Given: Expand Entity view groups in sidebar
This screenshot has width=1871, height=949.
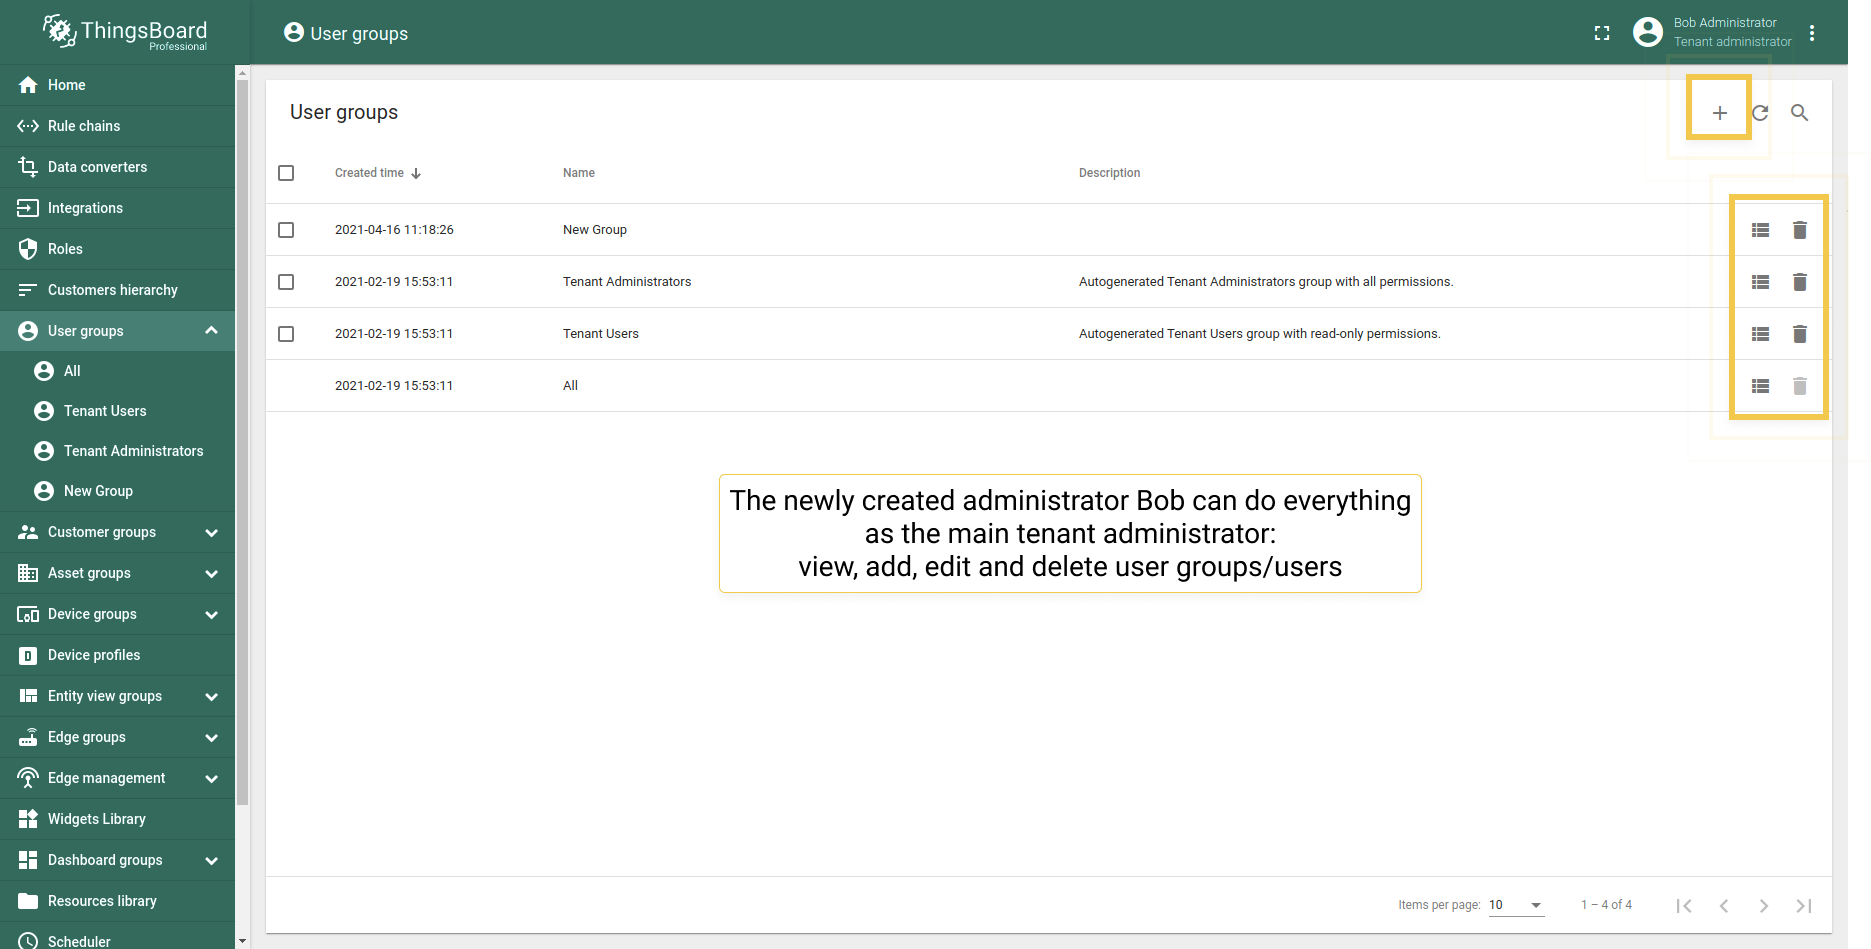Looking at the screenshot, I should pos(211,696).
